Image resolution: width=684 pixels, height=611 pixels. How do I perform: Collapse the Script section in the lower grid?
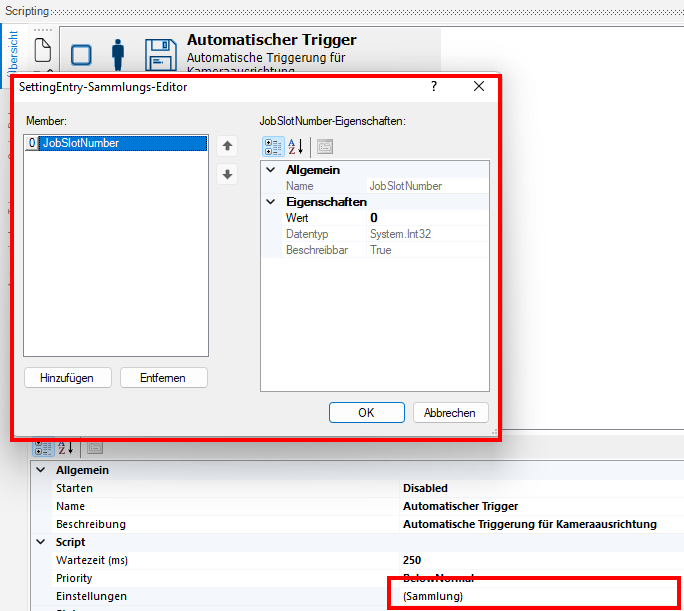(x=41, y=542)
